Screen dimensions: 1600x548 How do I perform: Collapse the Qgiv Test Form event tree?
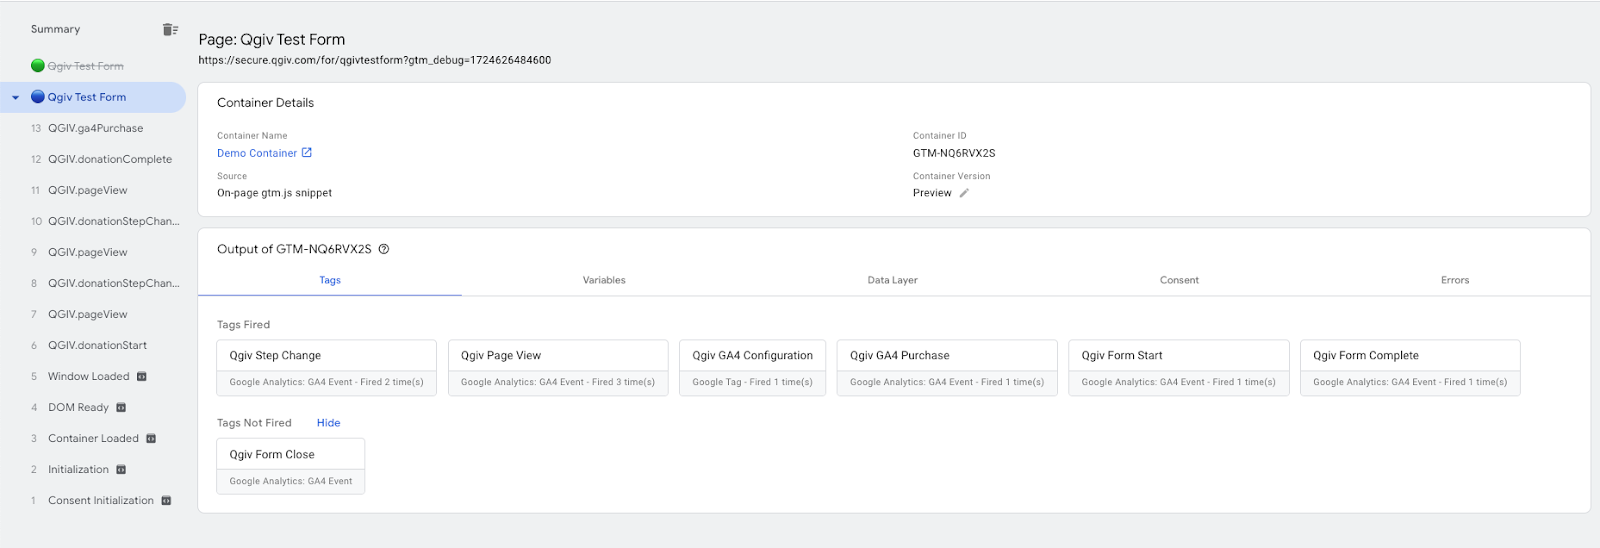[15, 98]
